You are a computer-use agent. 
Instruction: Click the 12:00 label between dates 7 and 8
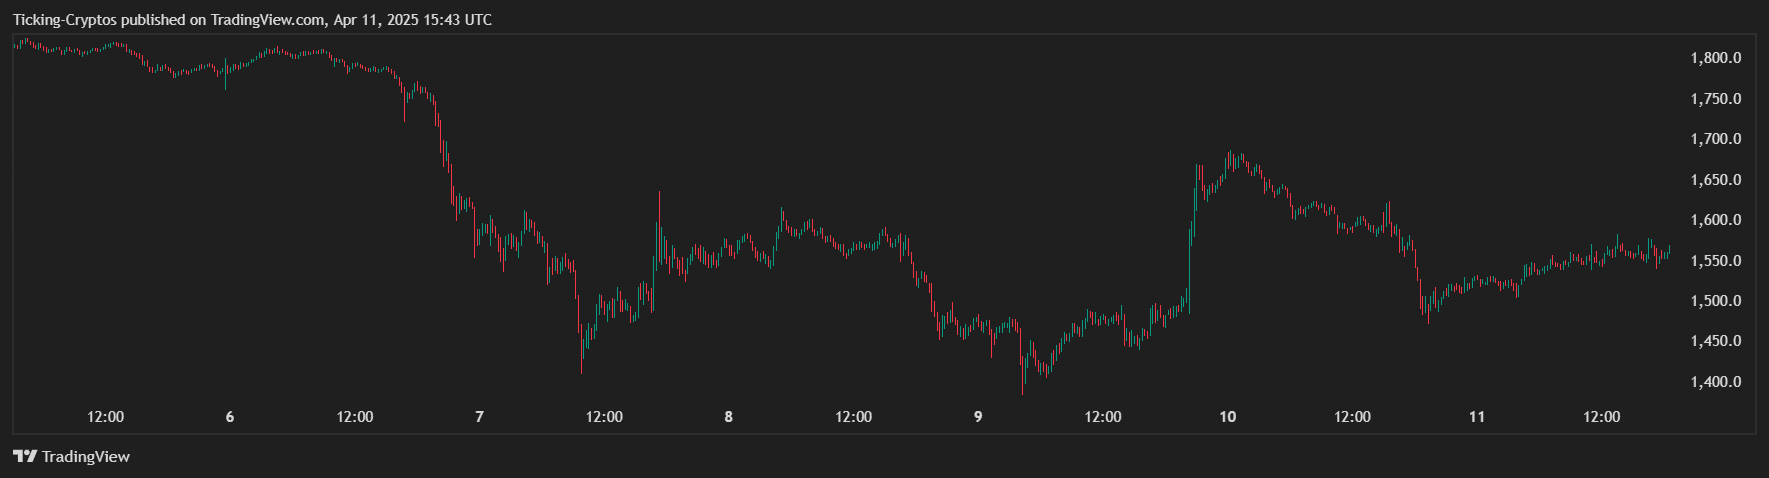tap(604, 417)
